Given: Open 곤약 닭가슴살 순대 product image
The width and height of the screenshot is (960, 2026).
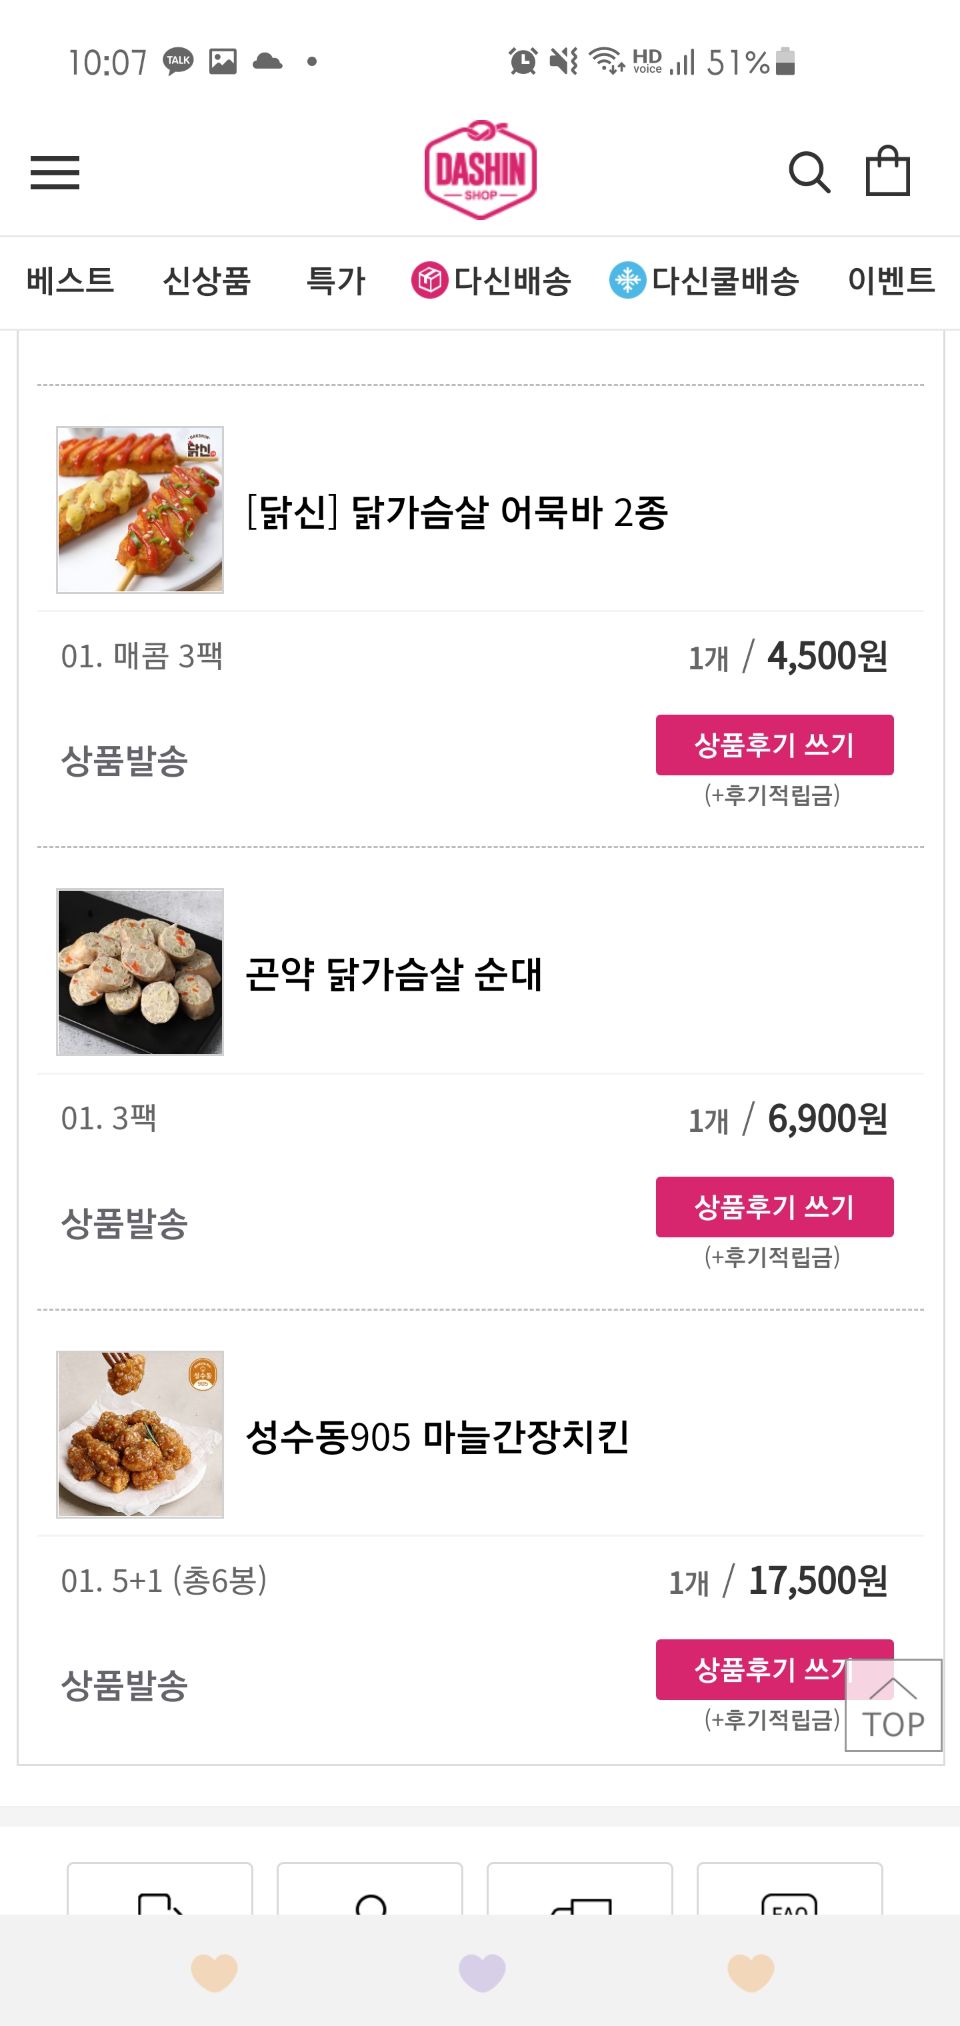Looking at the screenshot, I should click(x=140, y=972).
